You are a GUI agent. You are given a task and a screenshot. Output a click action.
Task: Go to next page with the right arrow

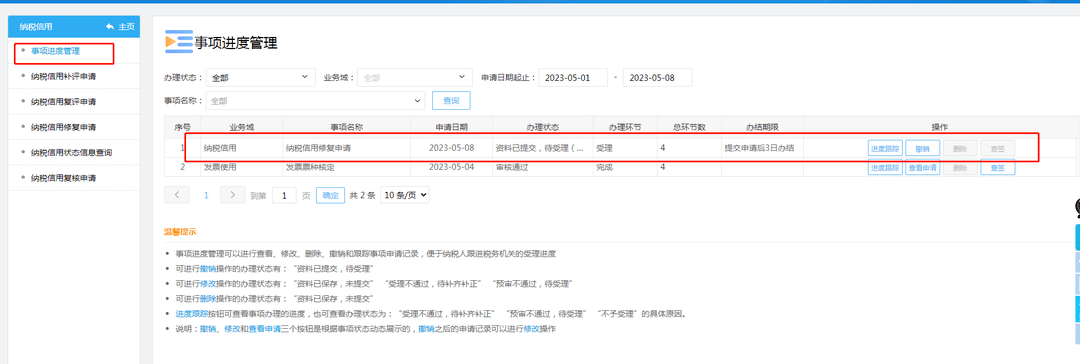pos(233,195)
